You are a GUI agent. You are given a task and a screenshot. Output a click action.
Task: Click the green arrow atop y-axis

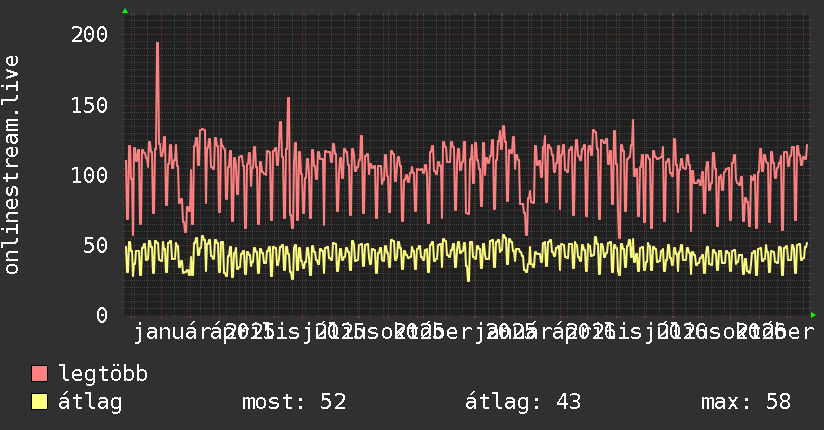click(x=125, y=11)
